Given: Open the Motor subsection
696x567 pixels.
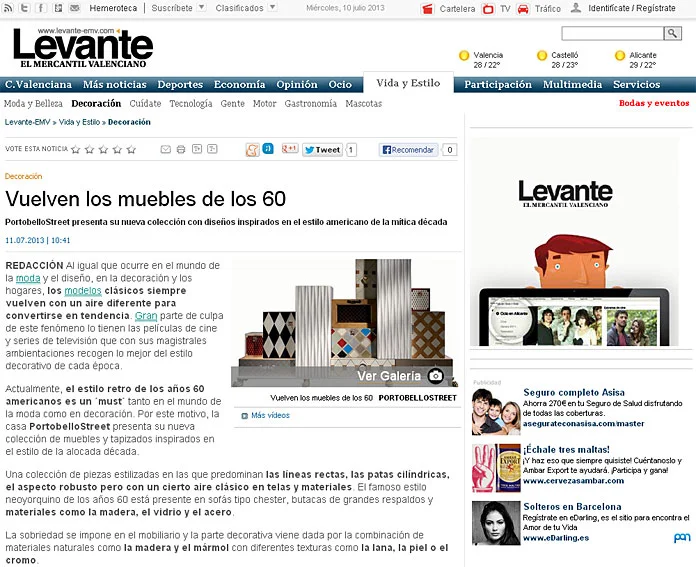Looking at the screenshot, I should 265,103.
